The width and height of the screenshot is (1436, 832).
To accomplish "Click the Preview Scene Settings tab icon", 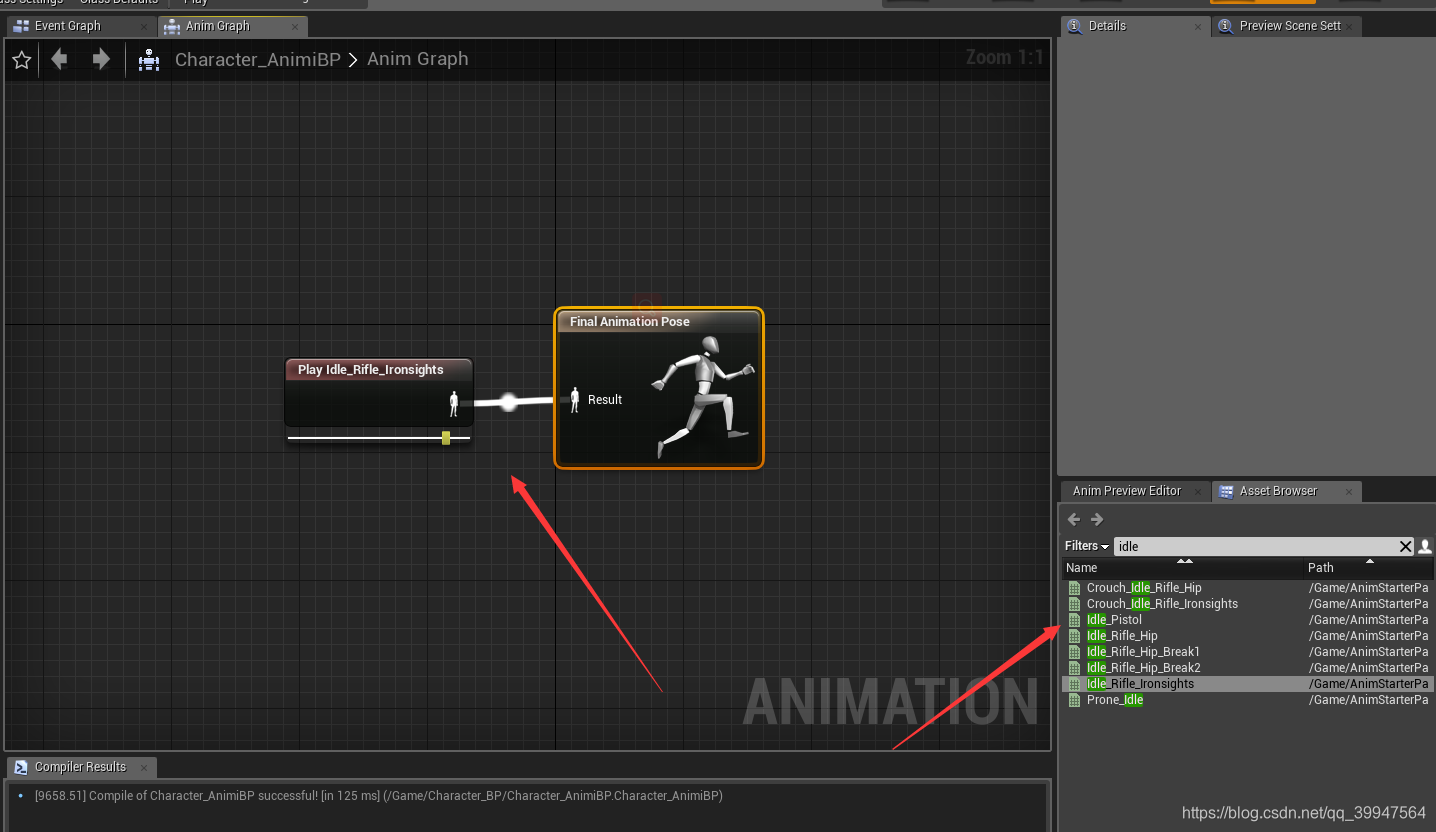I will tap(1226, 26).
